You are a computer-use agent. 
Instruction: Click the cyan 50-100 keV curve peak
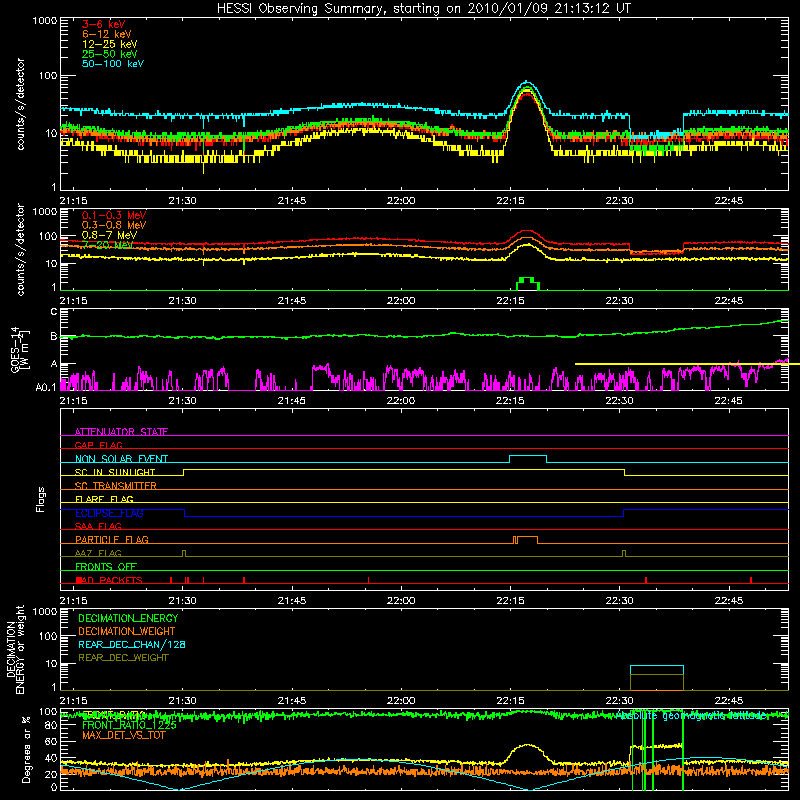pyautogui.click(x=527, y=82)
